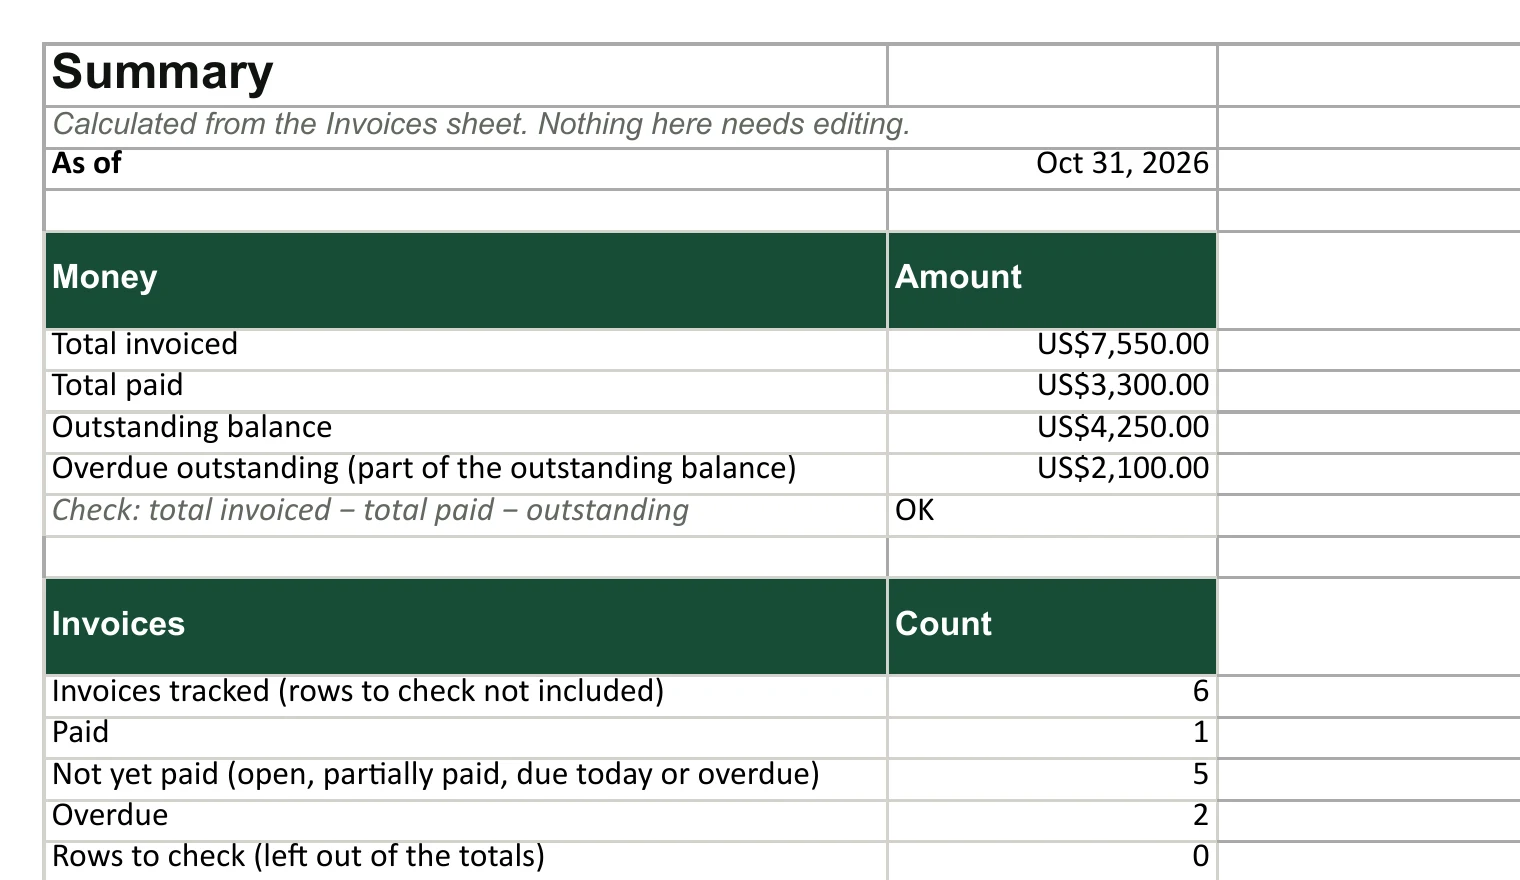The image size is (1520, 880).
Task: Select the Count header cell
Action: (x=1052, y=626)
